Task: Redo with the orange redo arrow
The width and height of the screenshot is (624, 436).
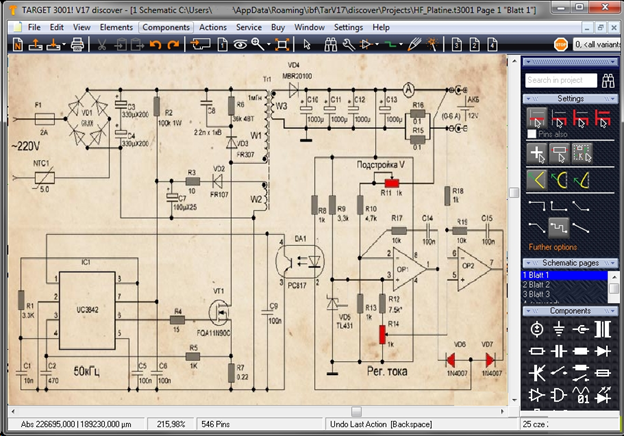Action: pos(174,44)
